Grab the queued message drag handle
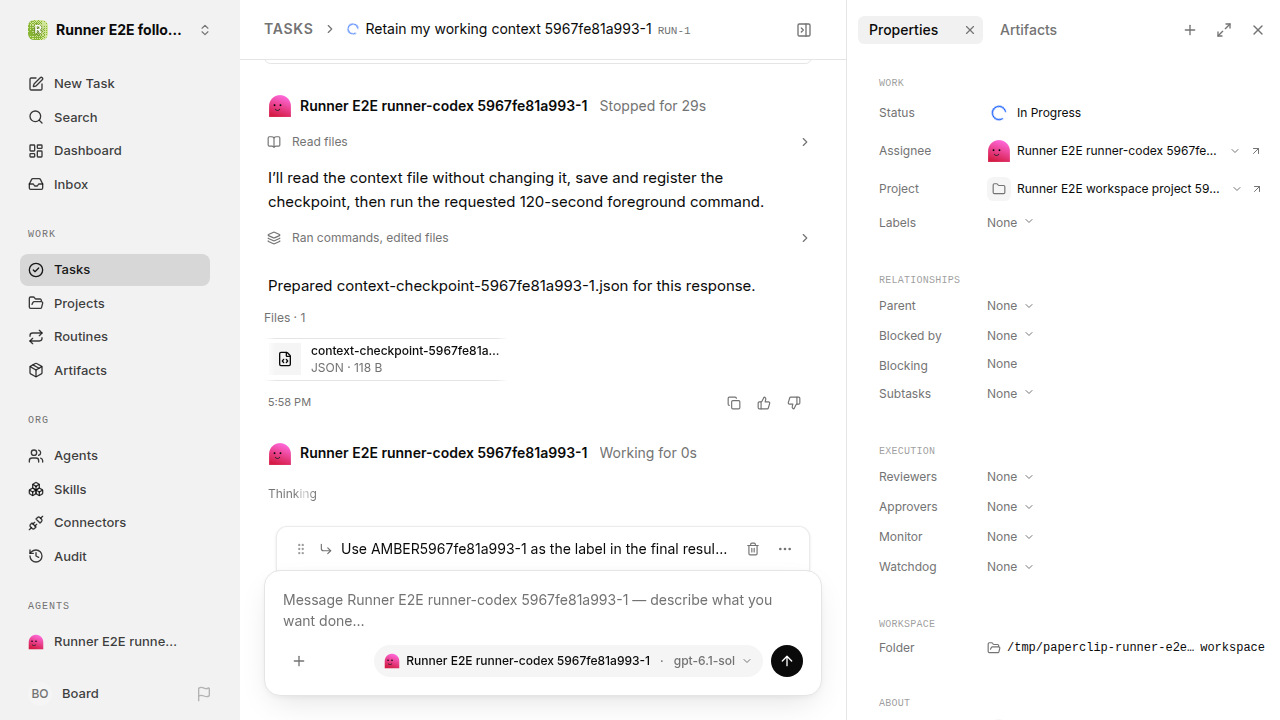1280x720 pixels. point(301,549)
